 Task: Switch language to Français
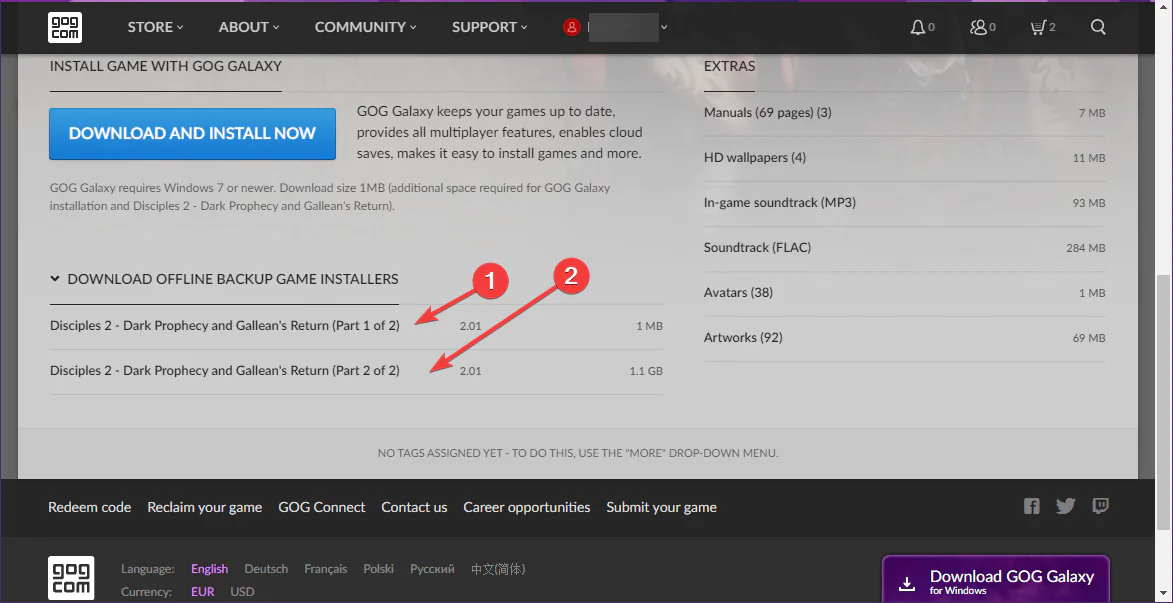pyautogui.click(x=325, y=569)
